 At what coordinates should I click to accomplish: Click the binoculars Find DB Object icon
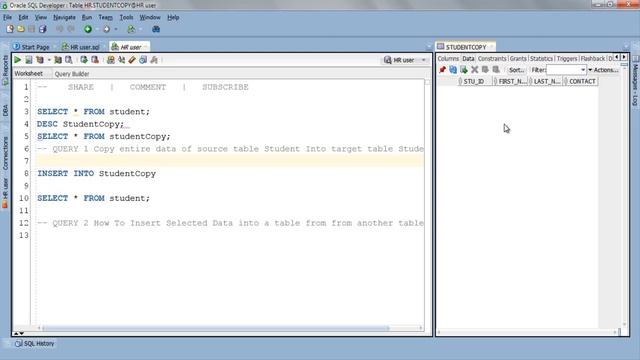coord(156,29)
